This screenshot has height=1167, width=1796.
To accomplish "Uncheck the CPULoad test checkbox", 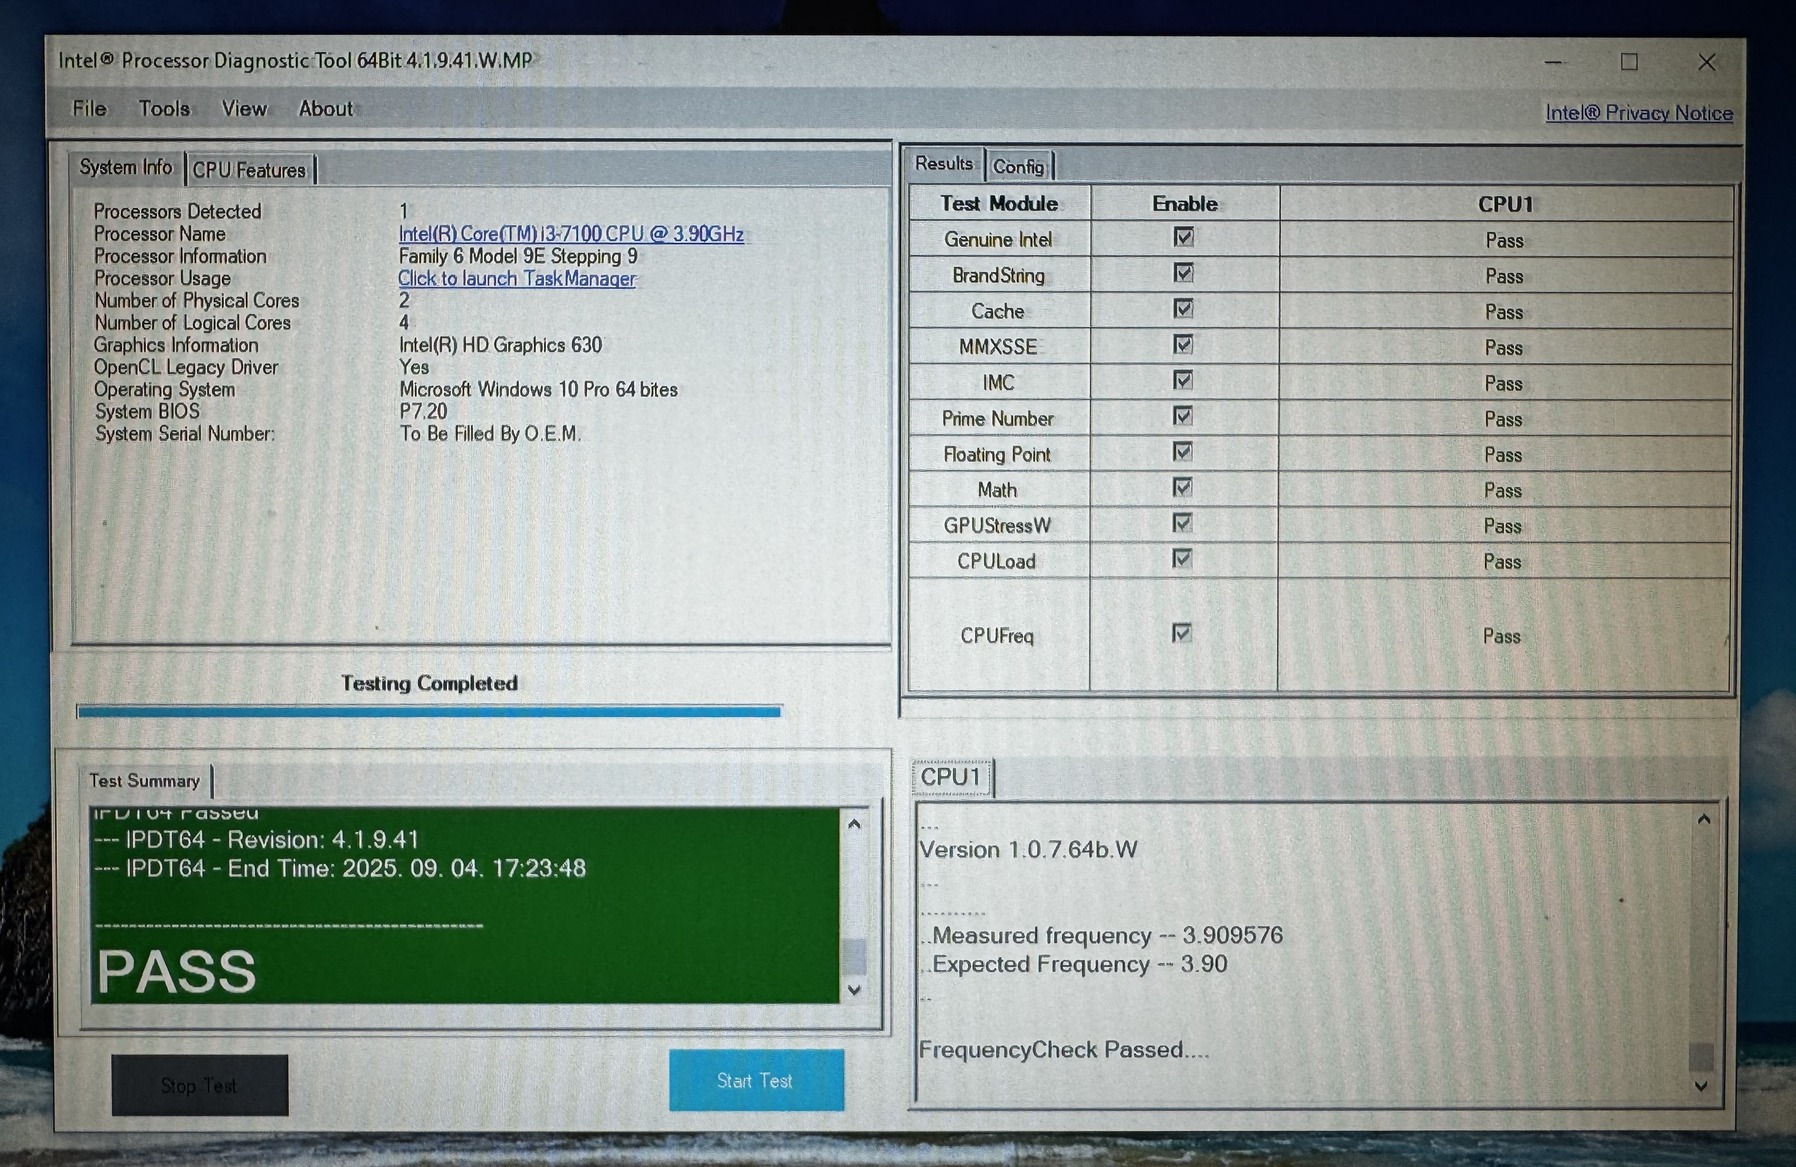I will [x=1182, y=559].
